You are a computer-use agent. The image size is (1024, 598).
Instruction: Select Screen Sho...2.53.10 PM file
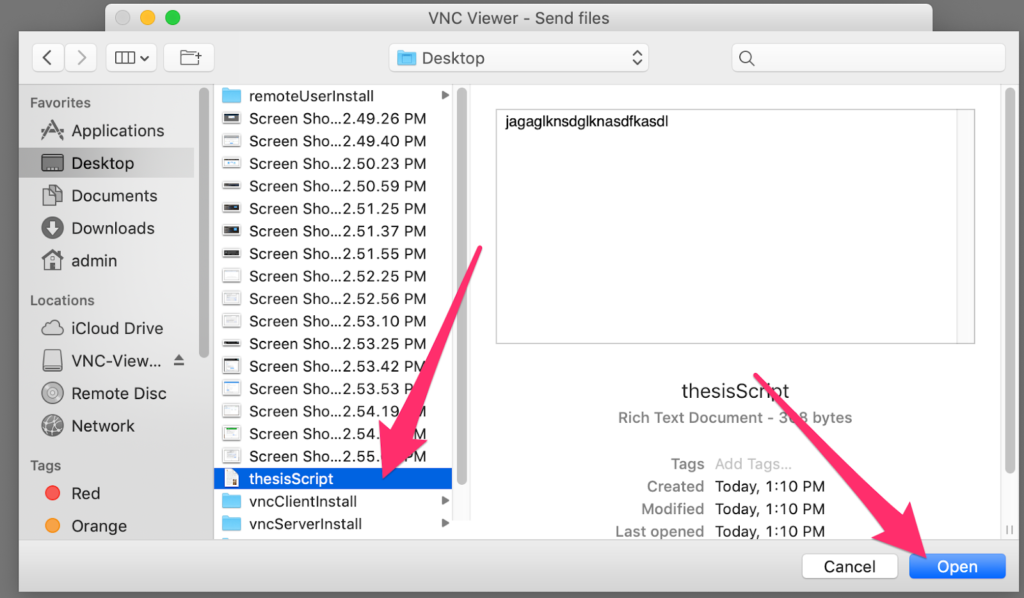[333, 321]
